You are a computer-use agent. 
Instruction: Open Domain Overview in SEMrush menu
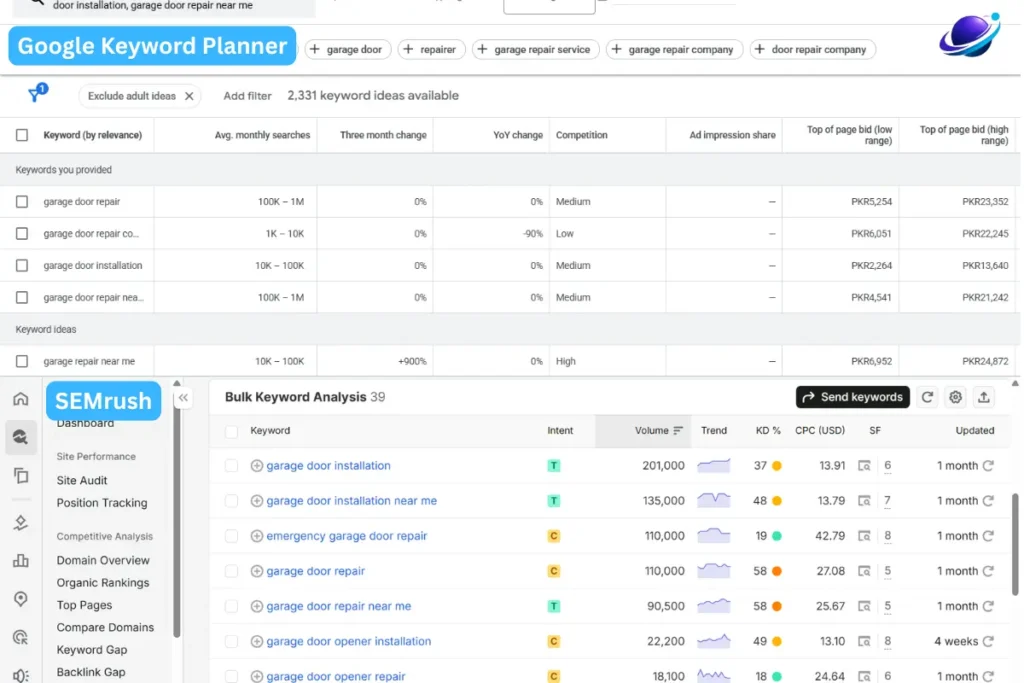(x=103, y=560)
